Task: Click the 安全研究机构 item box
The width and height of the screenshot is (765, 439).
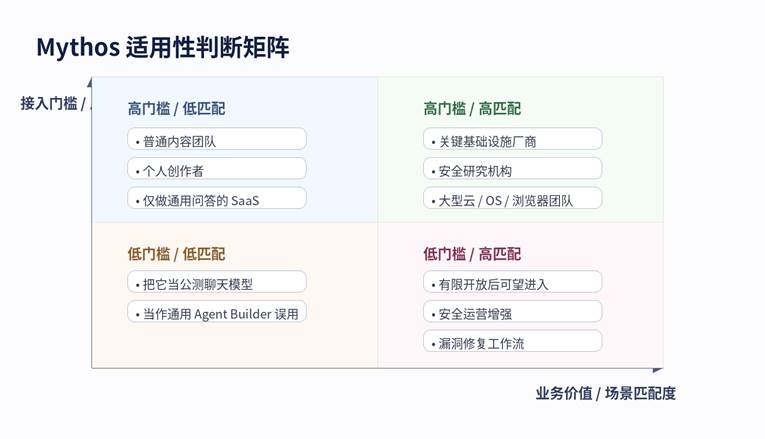Action: click(512, 170)
